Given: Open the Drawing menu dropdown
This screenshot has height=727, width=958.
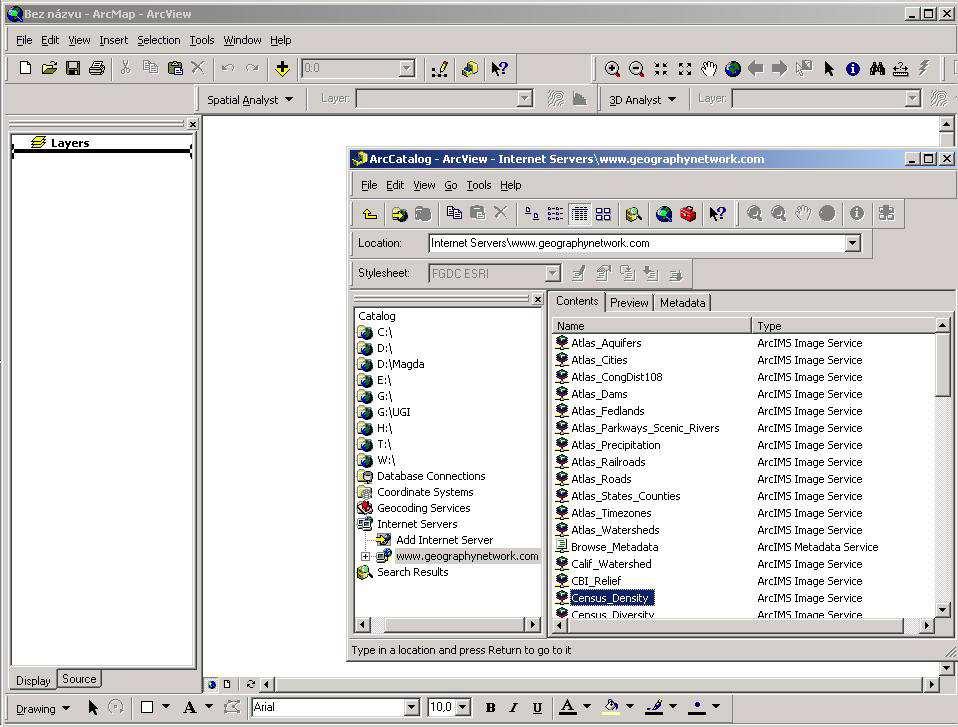Looking at the screenshot, I should coord(43,709).
